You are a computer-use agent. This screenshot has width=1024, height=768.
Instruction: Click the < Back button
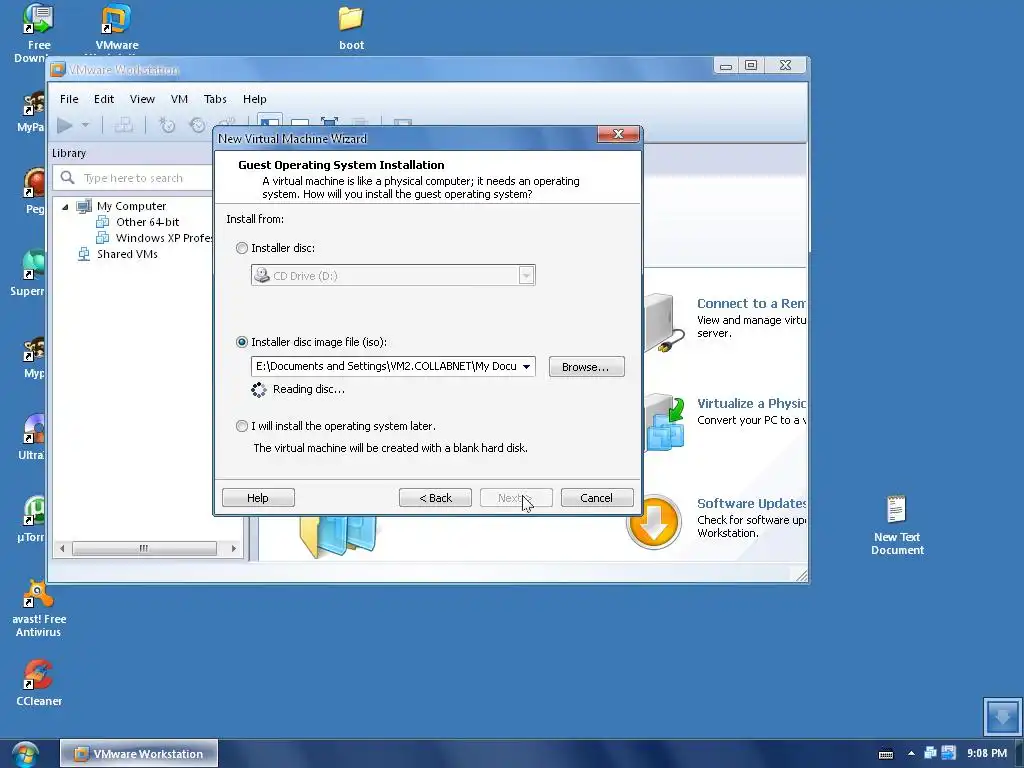[x=435, y=498]
